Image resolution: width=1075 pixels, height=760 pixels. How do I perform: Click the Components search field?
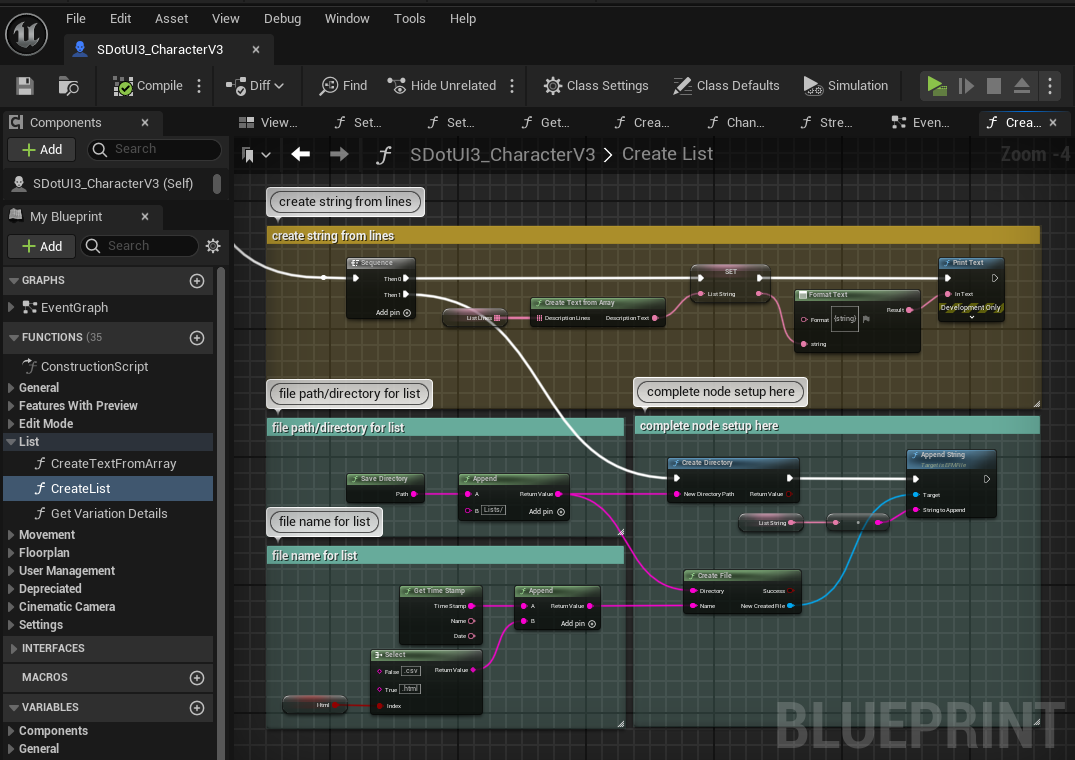pyautogui.click(x=154, y=149)
